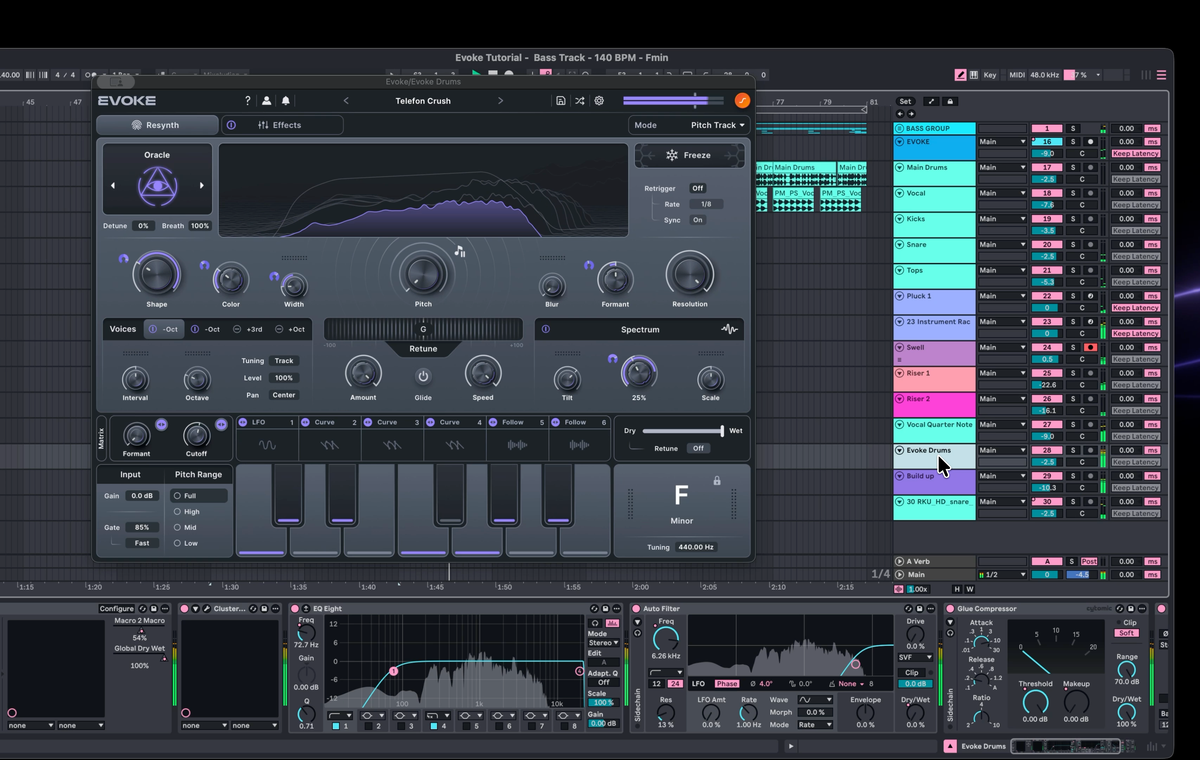
Task: Open the Main output dropdown on the Vocal track
Action: 1022,193
